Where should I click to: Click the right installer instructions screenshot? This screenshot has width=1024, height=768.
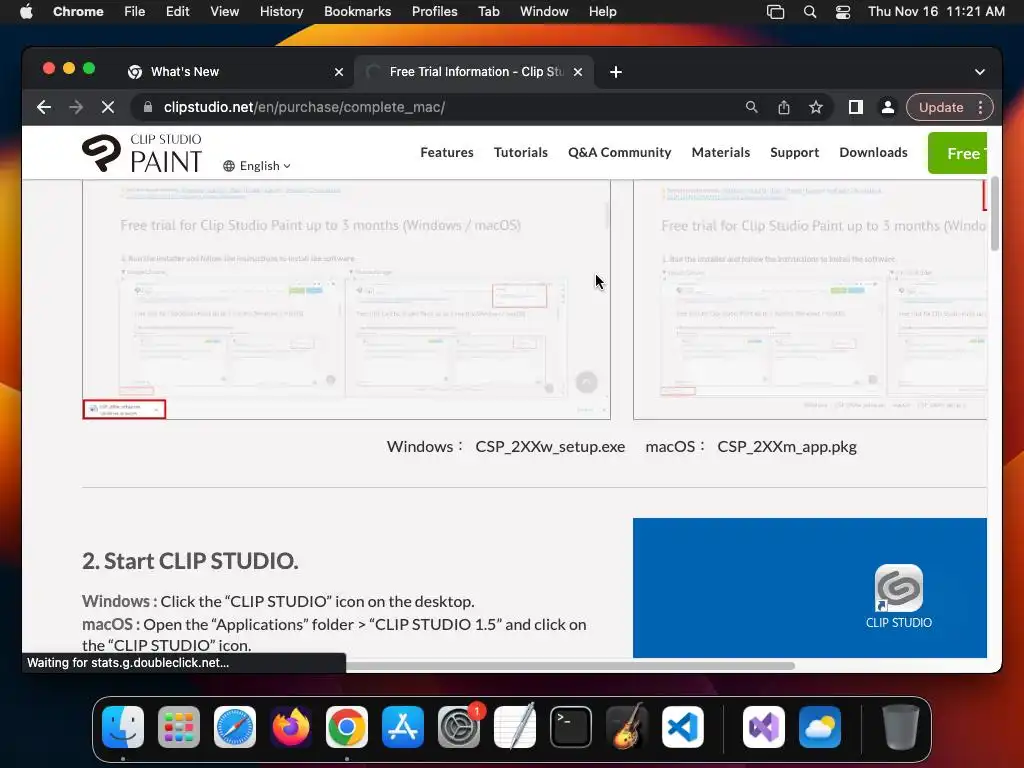[x=810, y=300]
